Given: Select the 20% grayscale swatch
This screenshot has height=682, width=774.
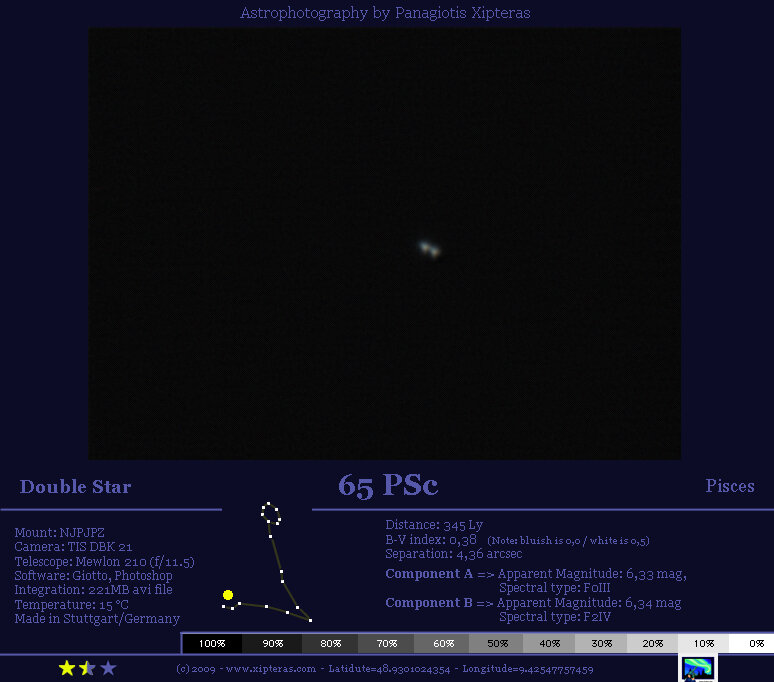Looking at the screenshot, I should coord(652,644).
